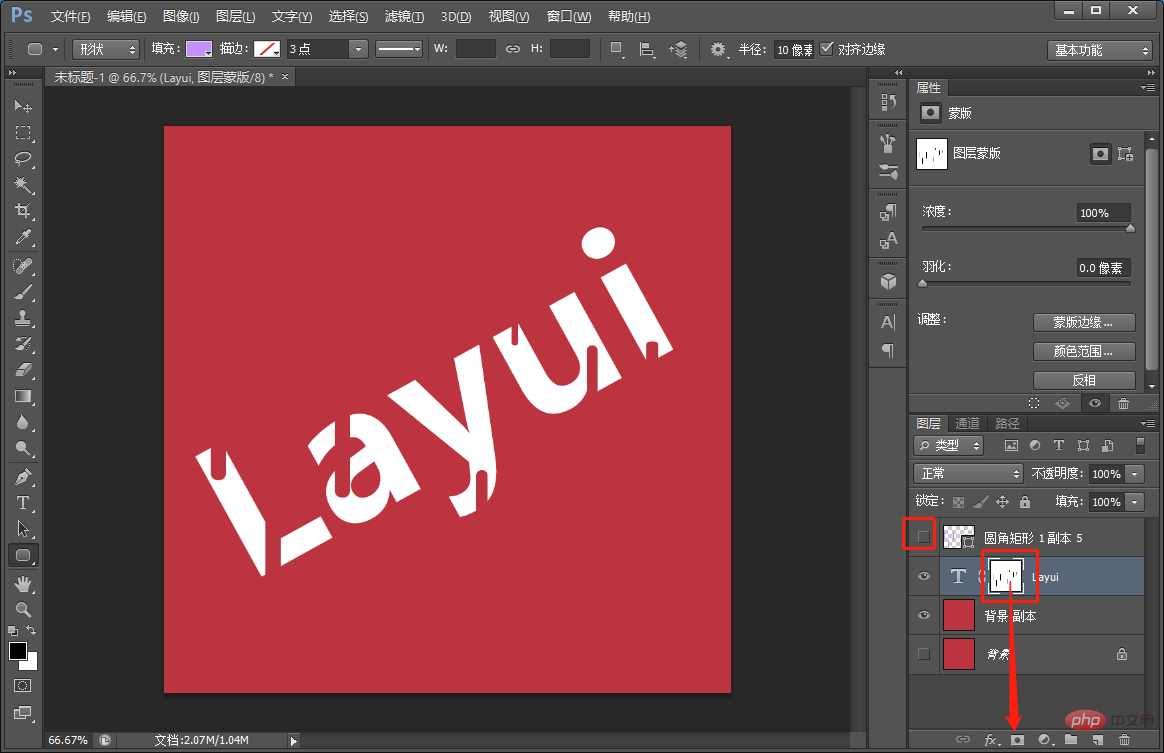1164x753 pixels.
Task: Click the 浓度 density slider handle
Action: (1130, 229)
